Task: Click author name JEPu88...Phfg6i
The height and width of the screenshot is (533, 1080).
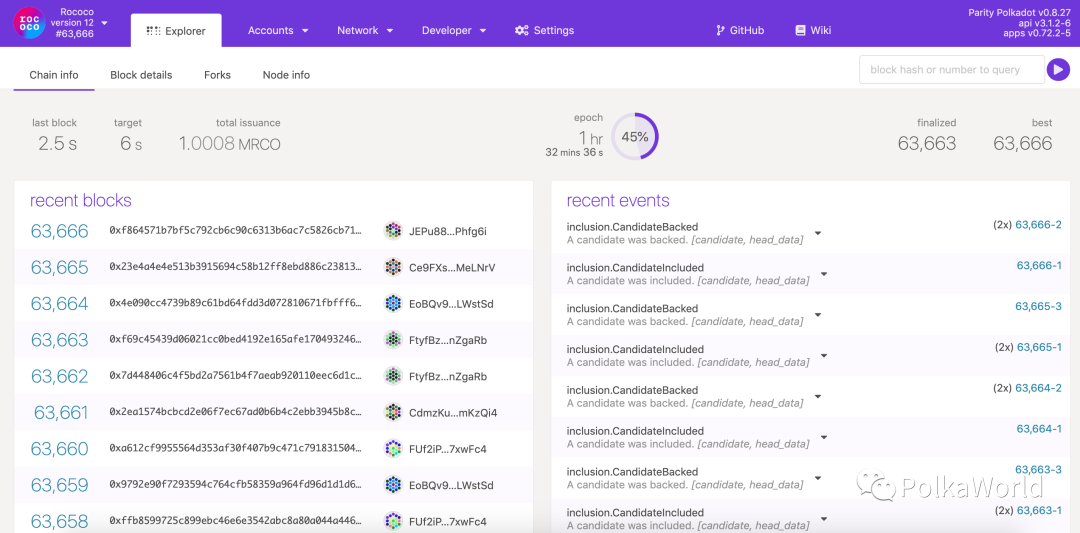Action: tap(448, 231)
